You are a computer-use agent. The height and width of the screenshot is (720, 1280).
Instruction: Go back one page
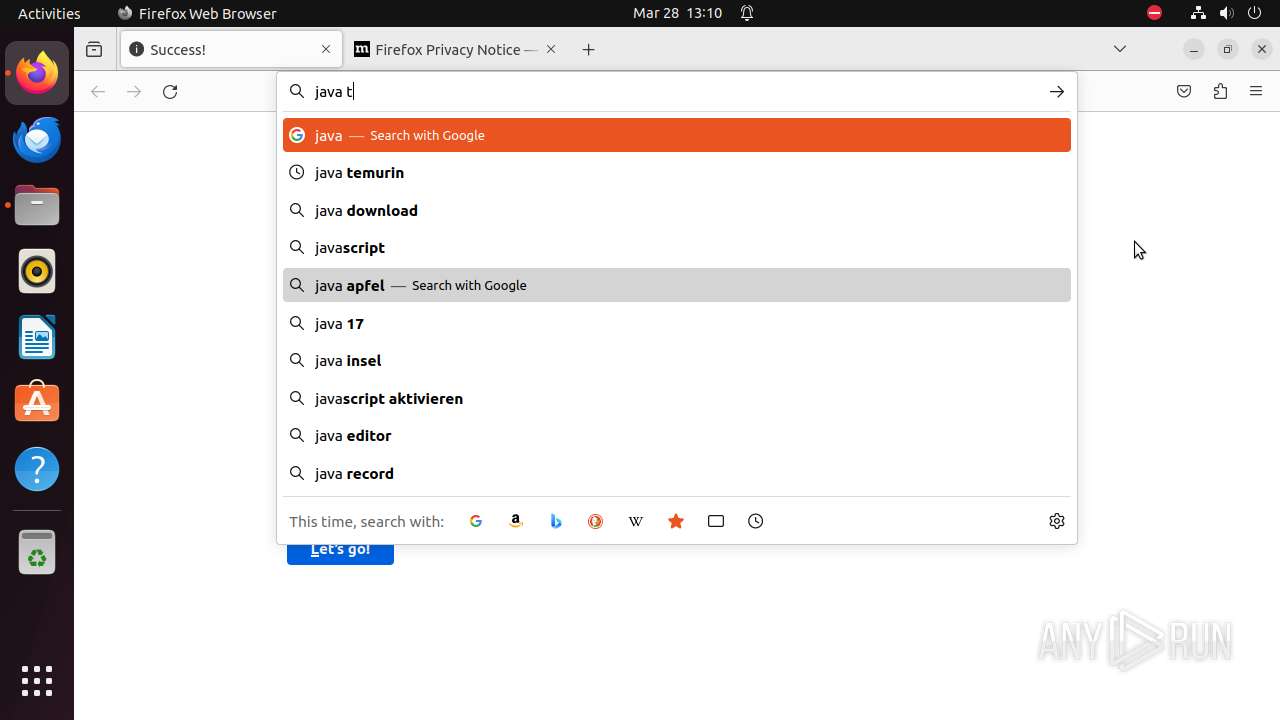tap(98, 91)
